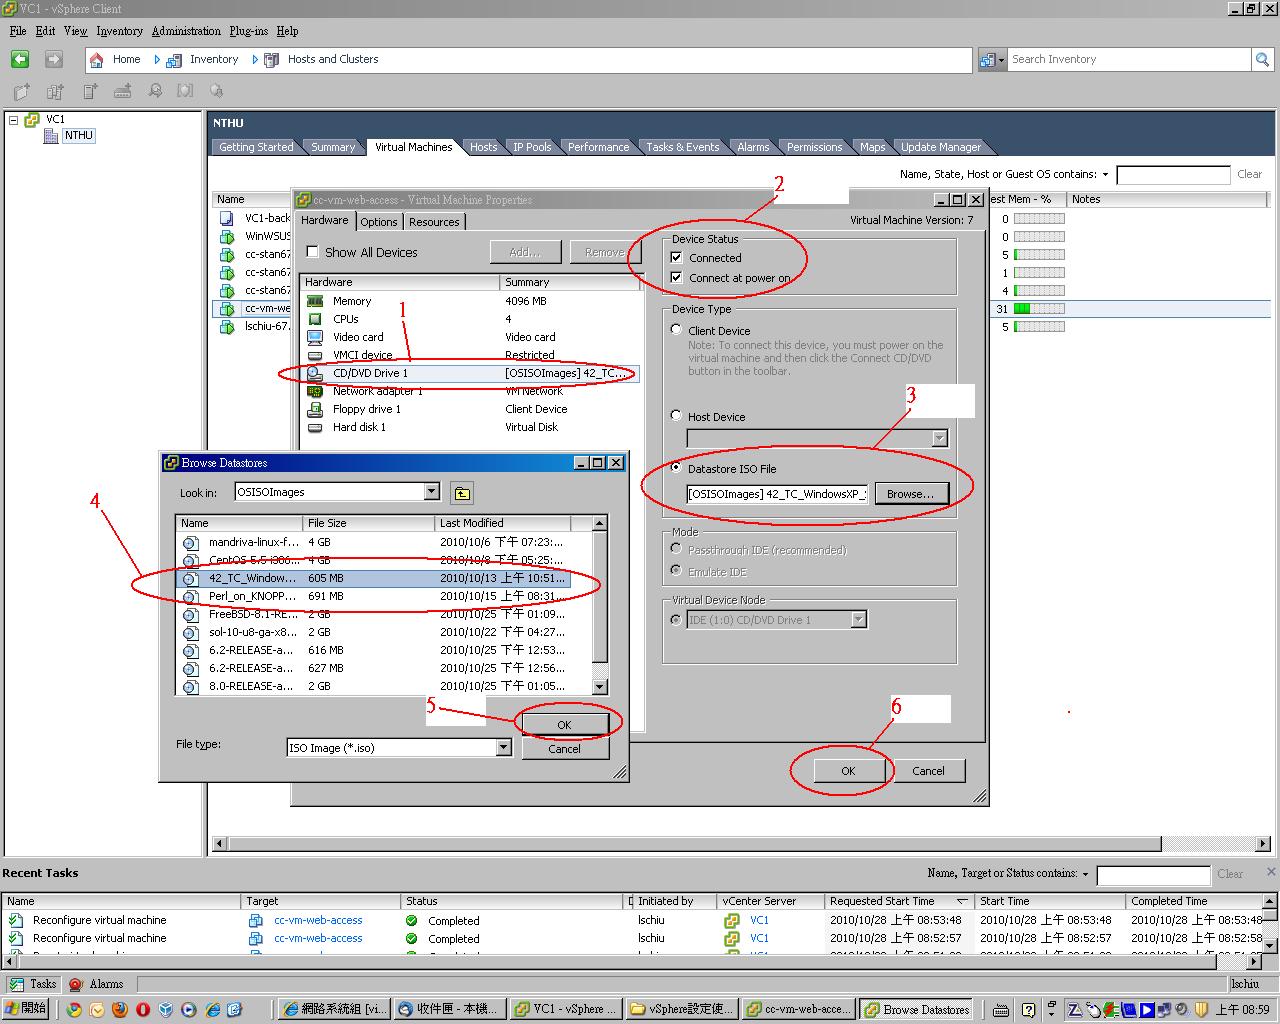1280x1024 pixels.
Task: Uncheck the Connected checkbox
Action: pyautogui.click(x=677, y=258)
